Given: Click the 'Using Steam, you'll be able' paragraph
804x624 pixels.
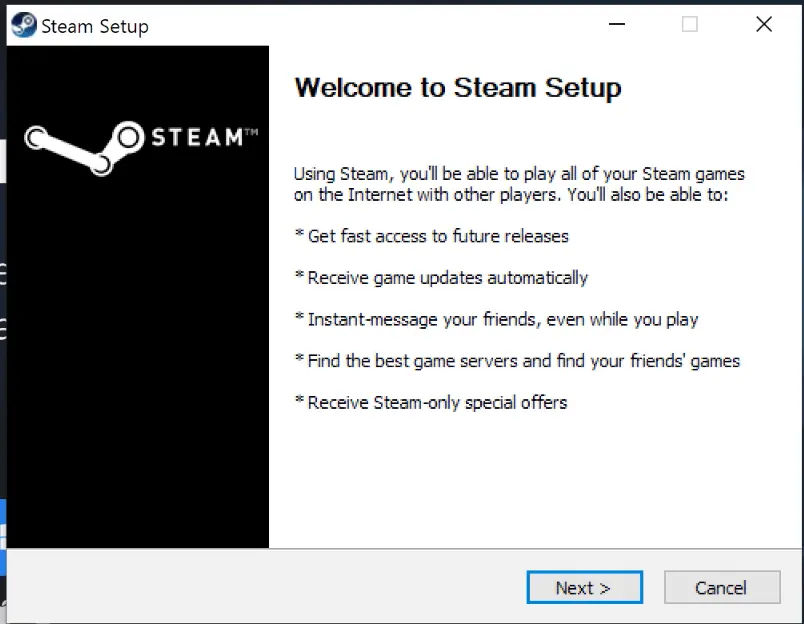Looking at the screenshot, I should [518, 185].
